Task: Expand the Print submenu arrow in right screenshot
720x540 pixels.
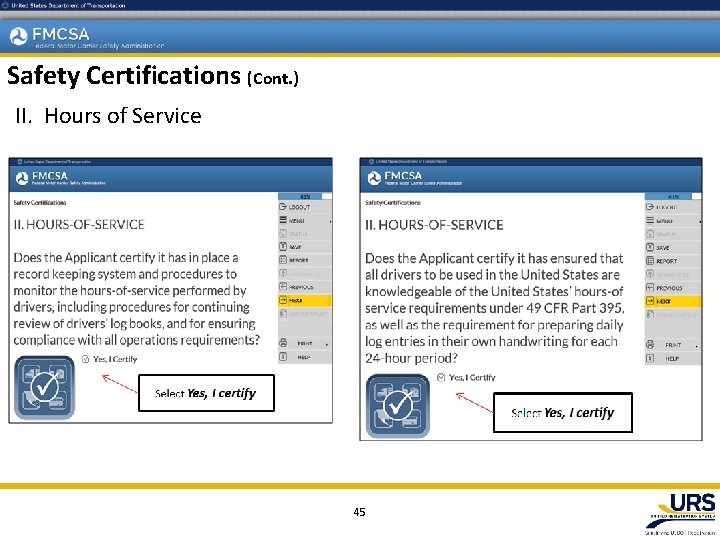Action: click(697, 346)
